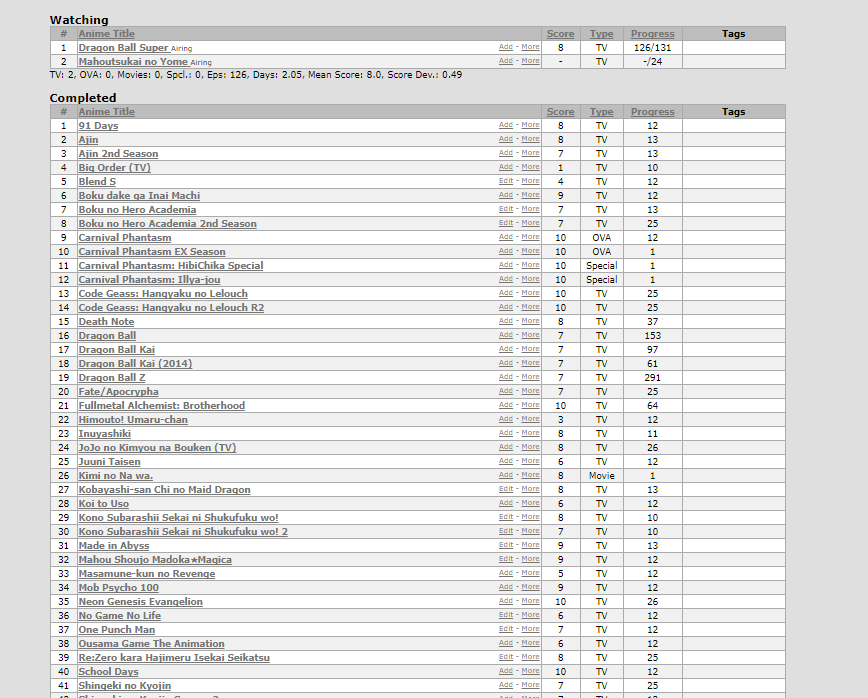This screenshot has height=698, width=868.
Task: Open the School Days title link
Action: pos(108,671)
